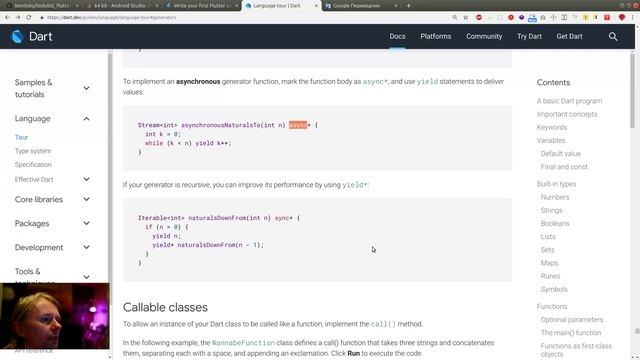Open the Type system sidebar link

tap(33, 151)
